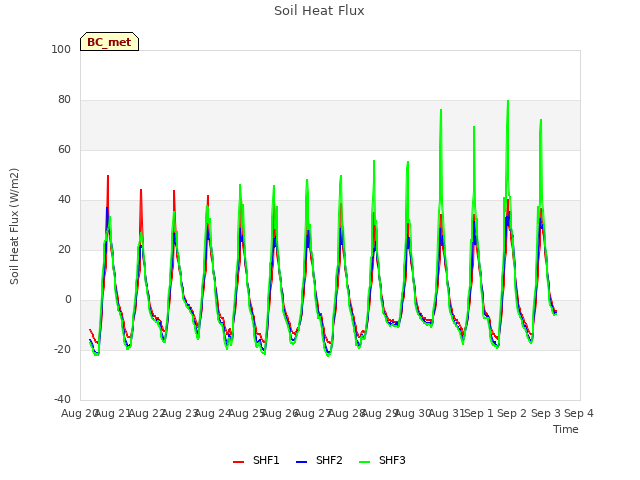Click the red SHF1 legend swatch
The height and width of the screenshot is (480, 640).
click(238, 462)
